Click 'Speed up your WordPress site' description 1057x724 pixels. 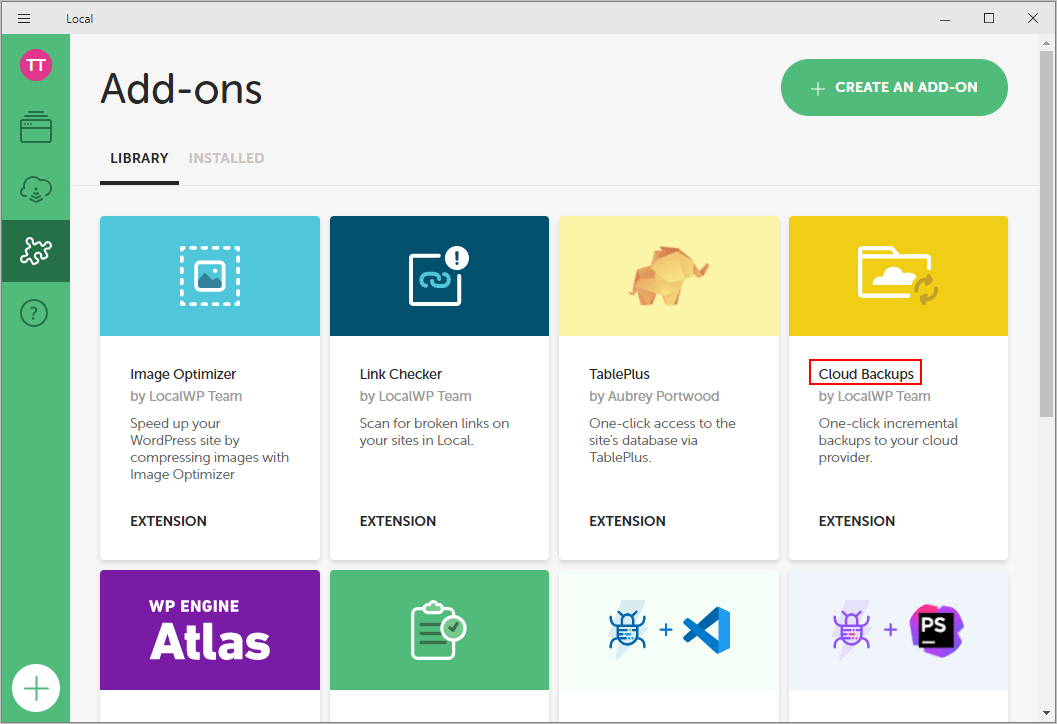point(209,449)
